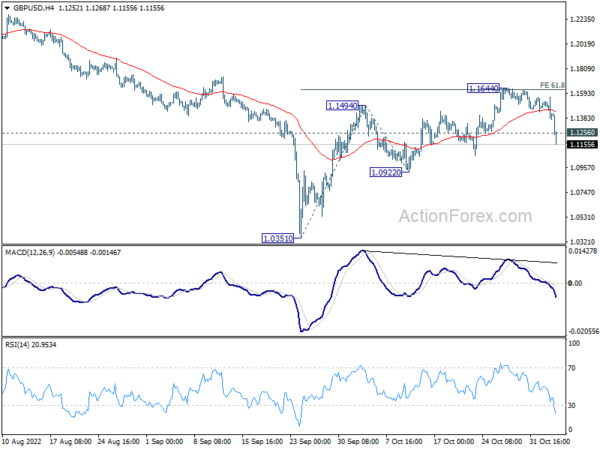
Task: Click the 30 Sep 08:00 date label
Action: point(358,442)
